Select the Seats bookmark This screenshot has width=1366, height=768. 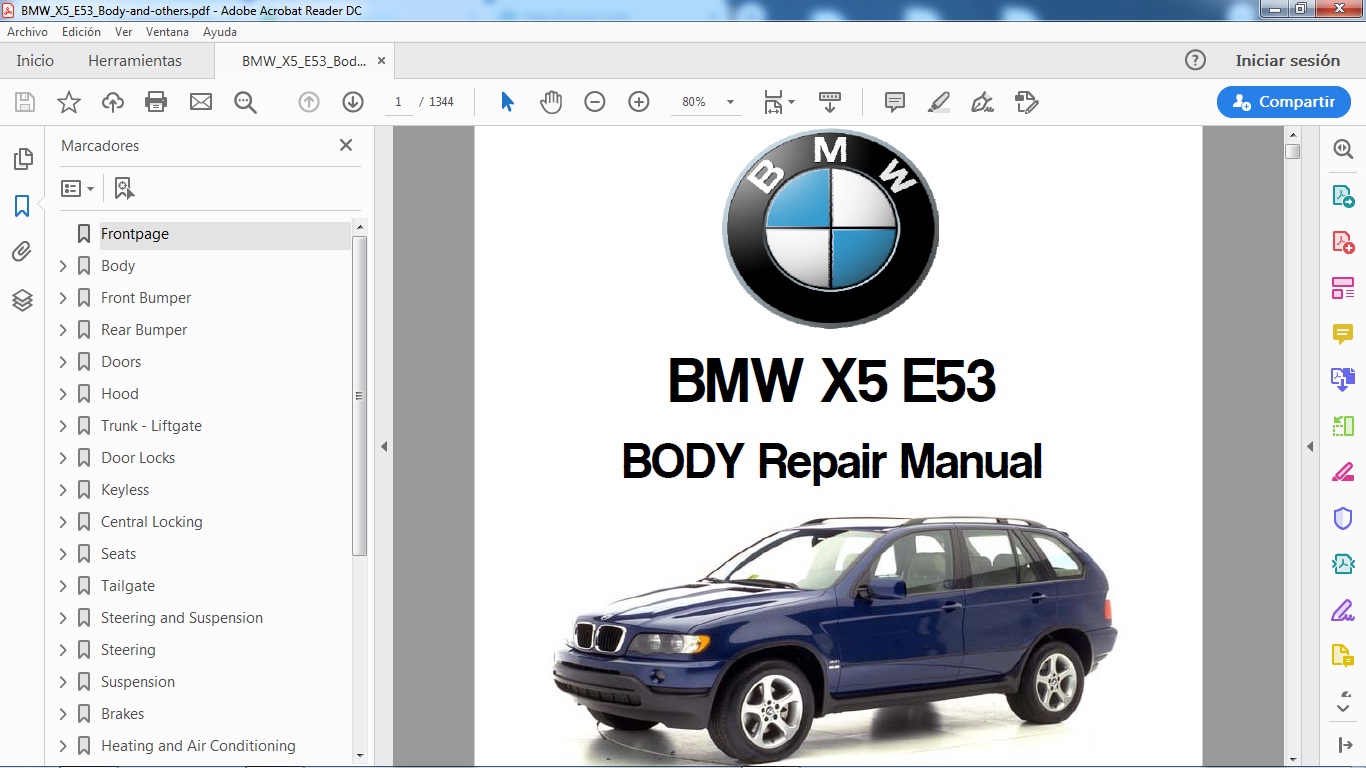118,554
